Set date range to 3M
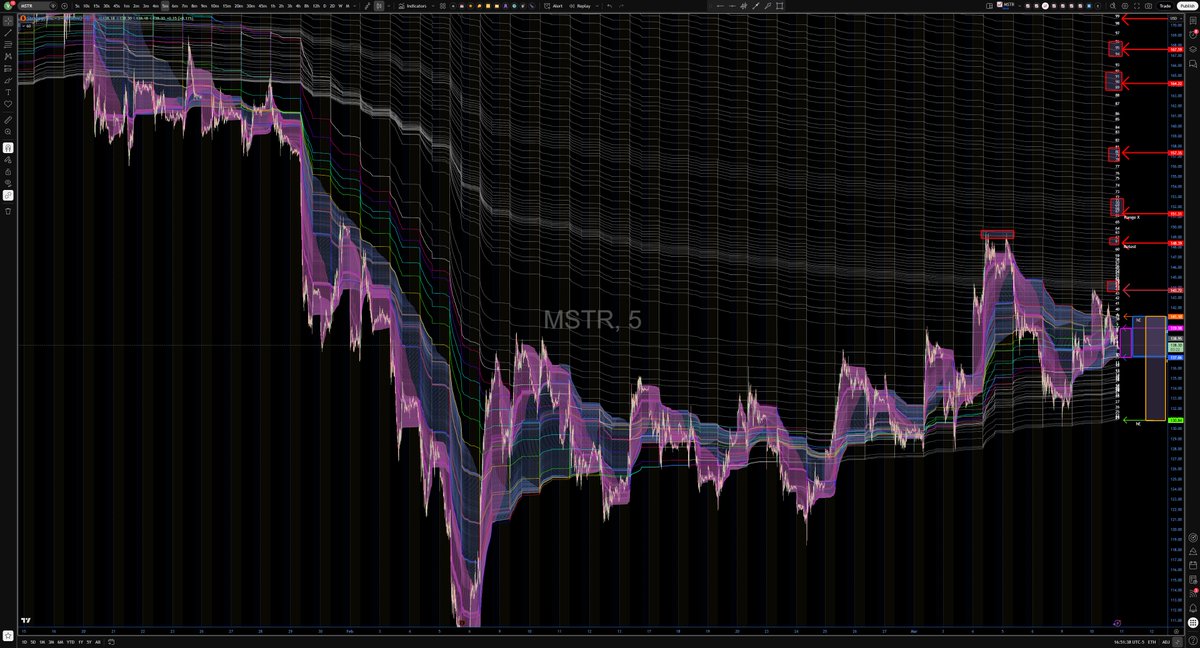 coord(51,642)
